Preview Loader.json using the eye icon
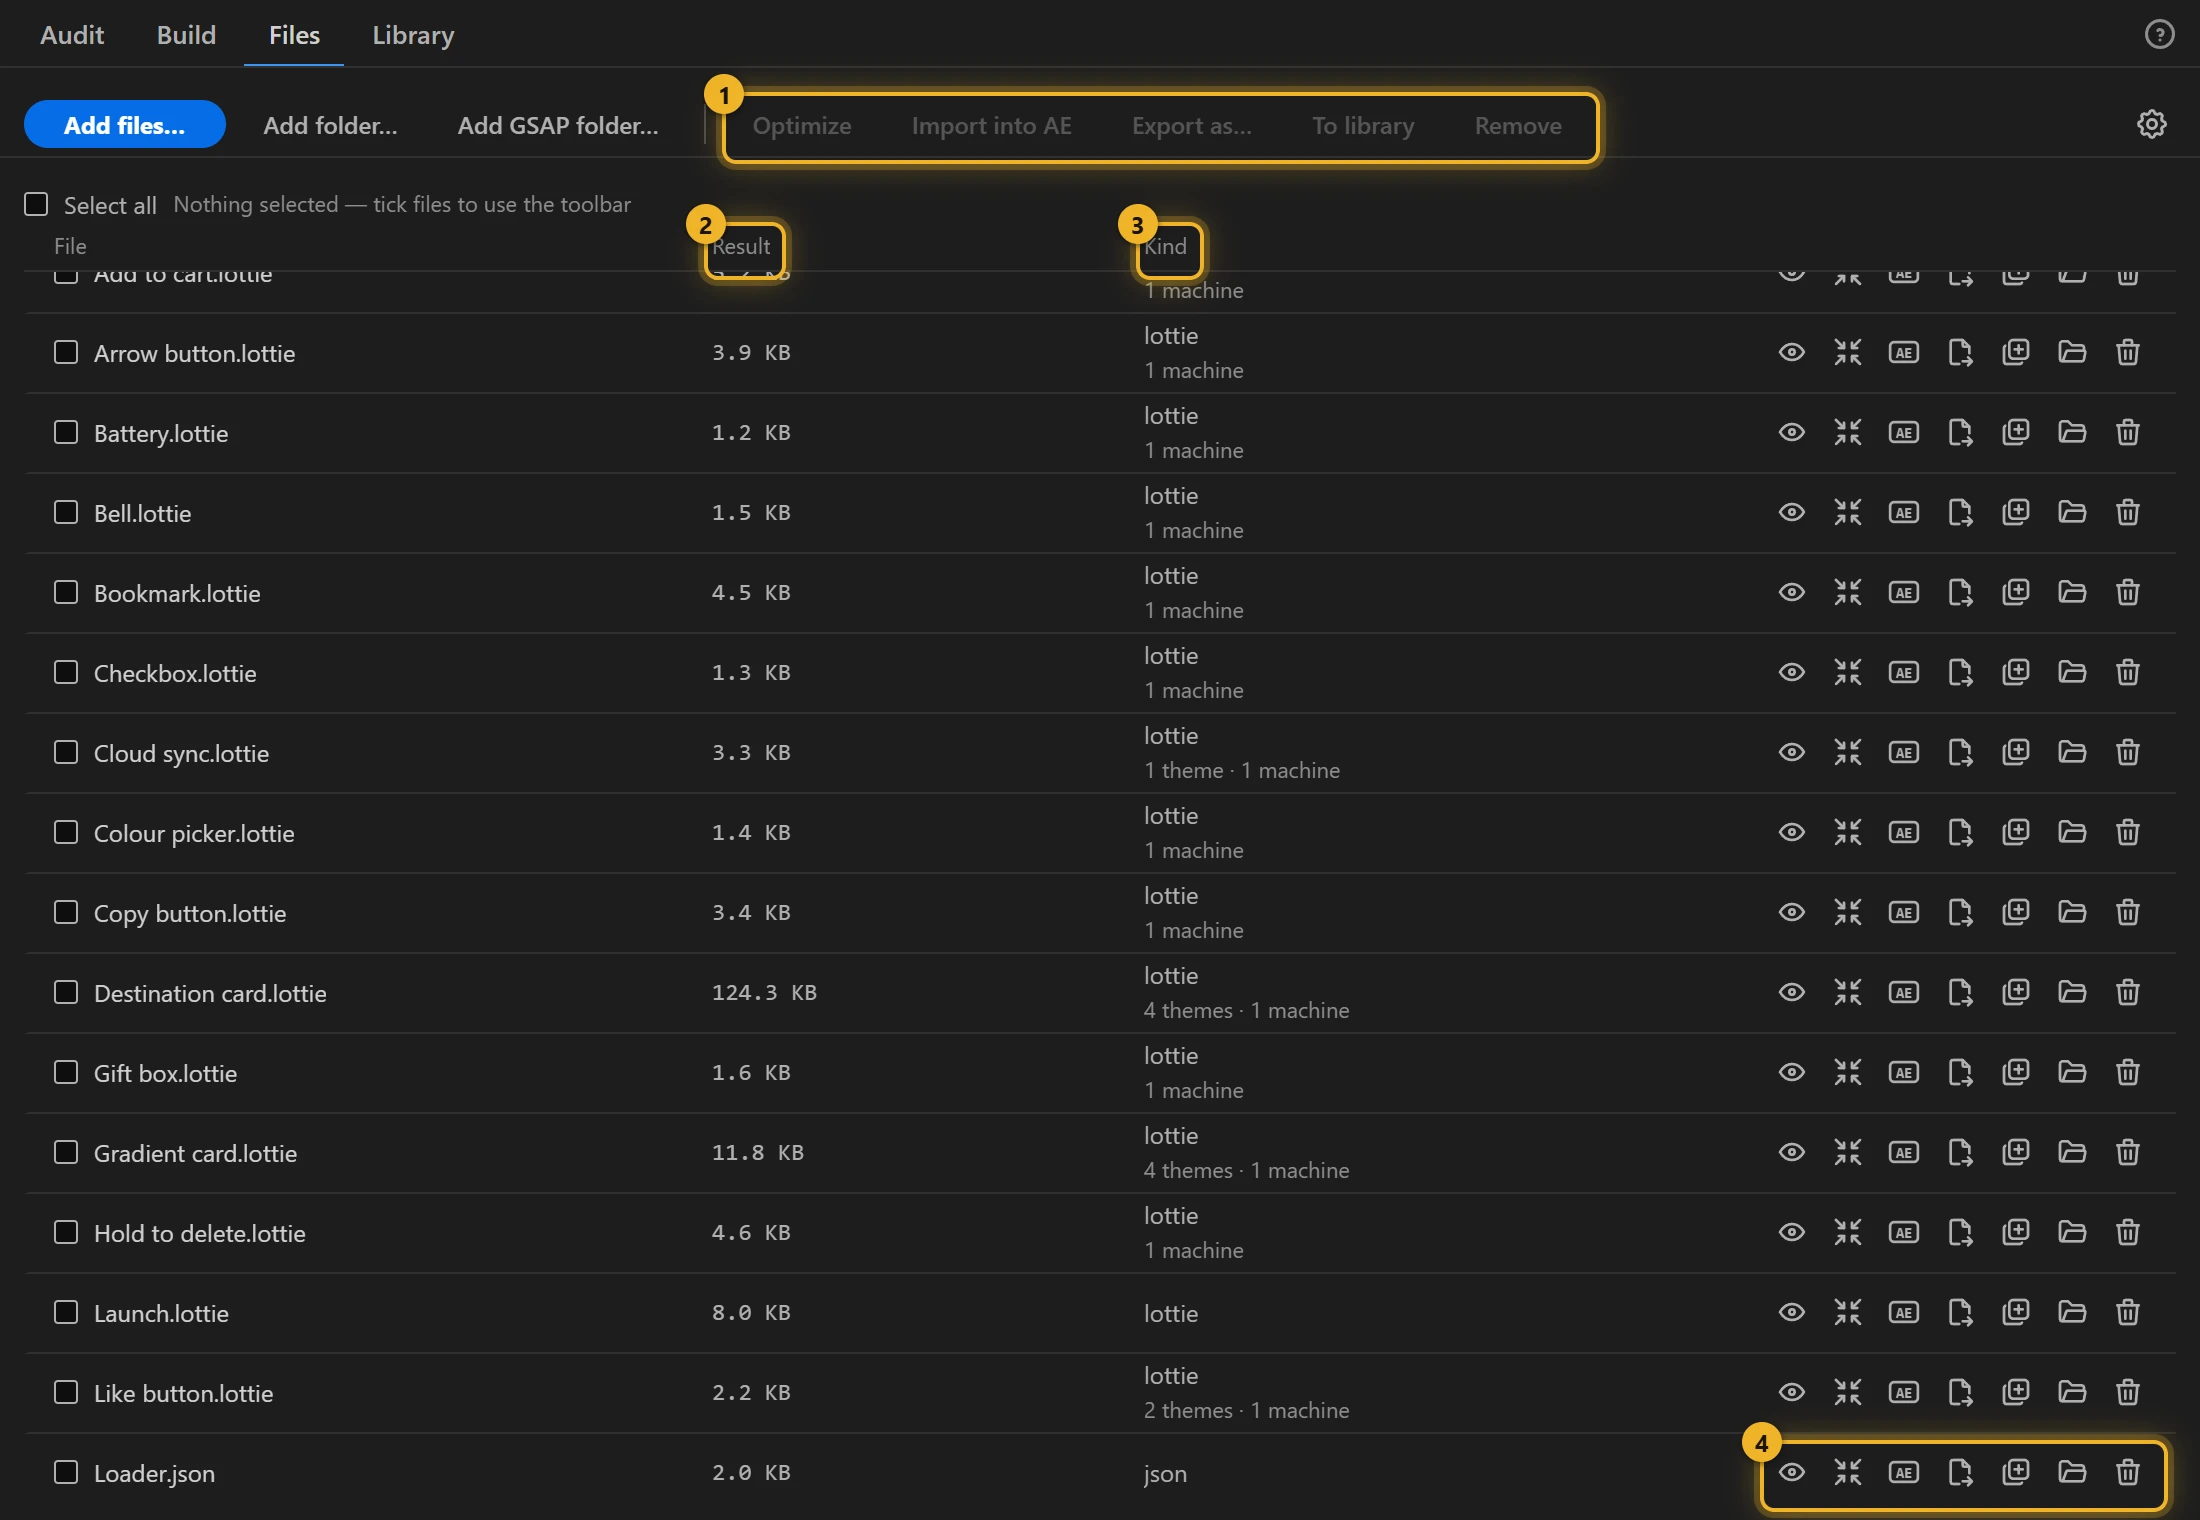Screen dimensions: 2200x1520 pos(1791,1472)
